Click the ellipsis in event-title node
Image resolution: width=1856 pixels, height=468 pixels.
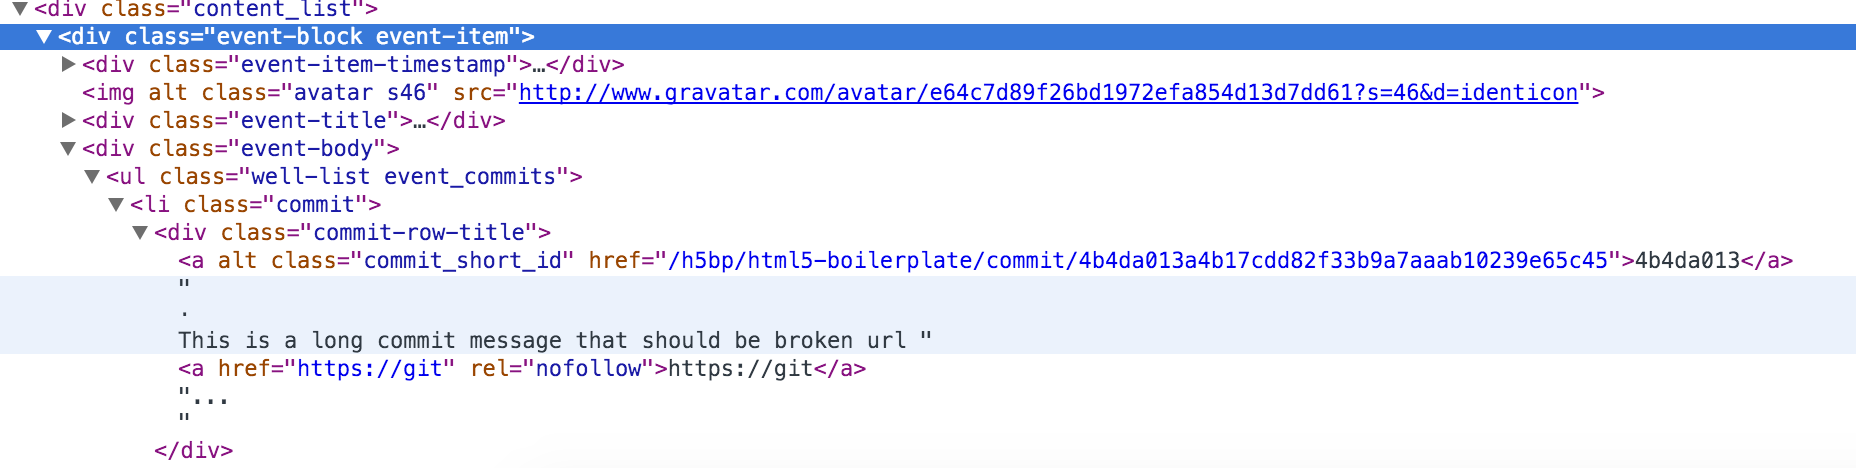tap(419, 120)
